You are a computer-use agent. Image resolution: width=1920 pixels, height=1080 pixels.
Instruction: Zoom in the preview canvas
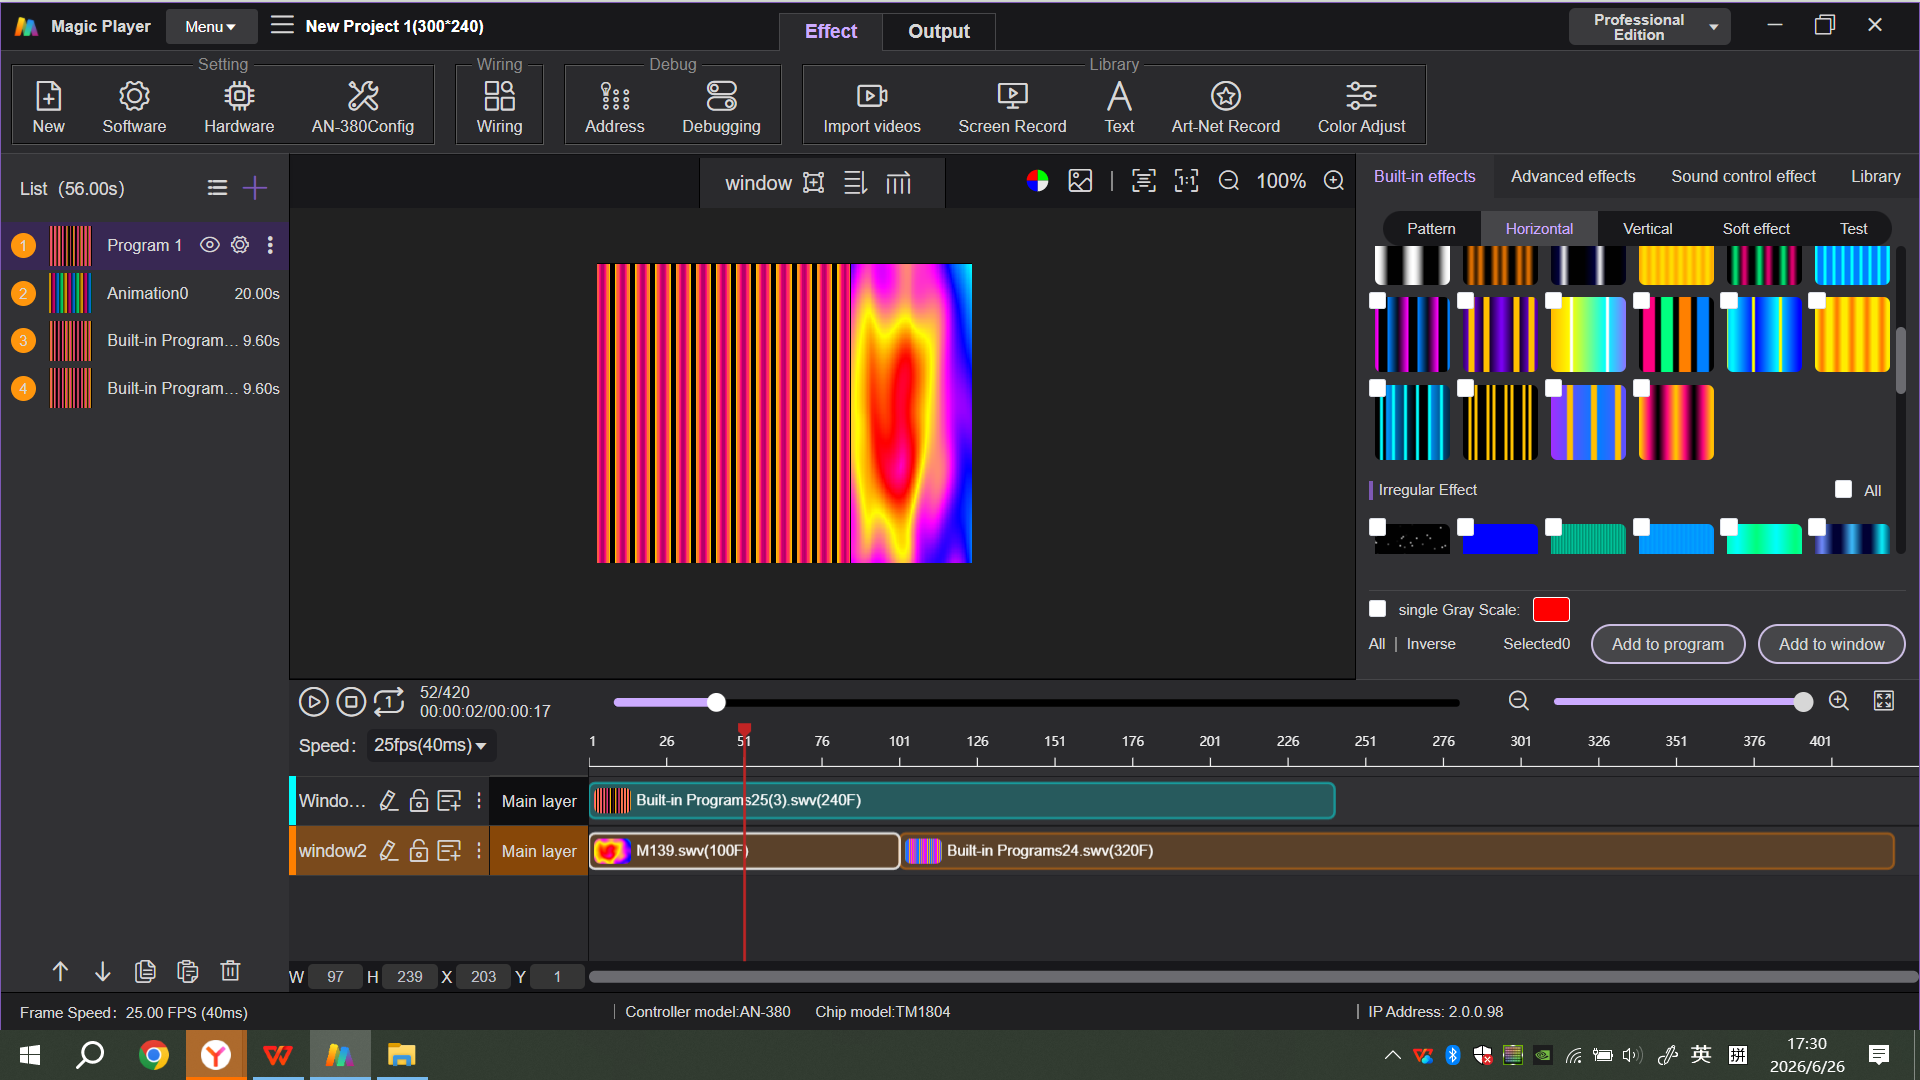(x=1334, y=181)
